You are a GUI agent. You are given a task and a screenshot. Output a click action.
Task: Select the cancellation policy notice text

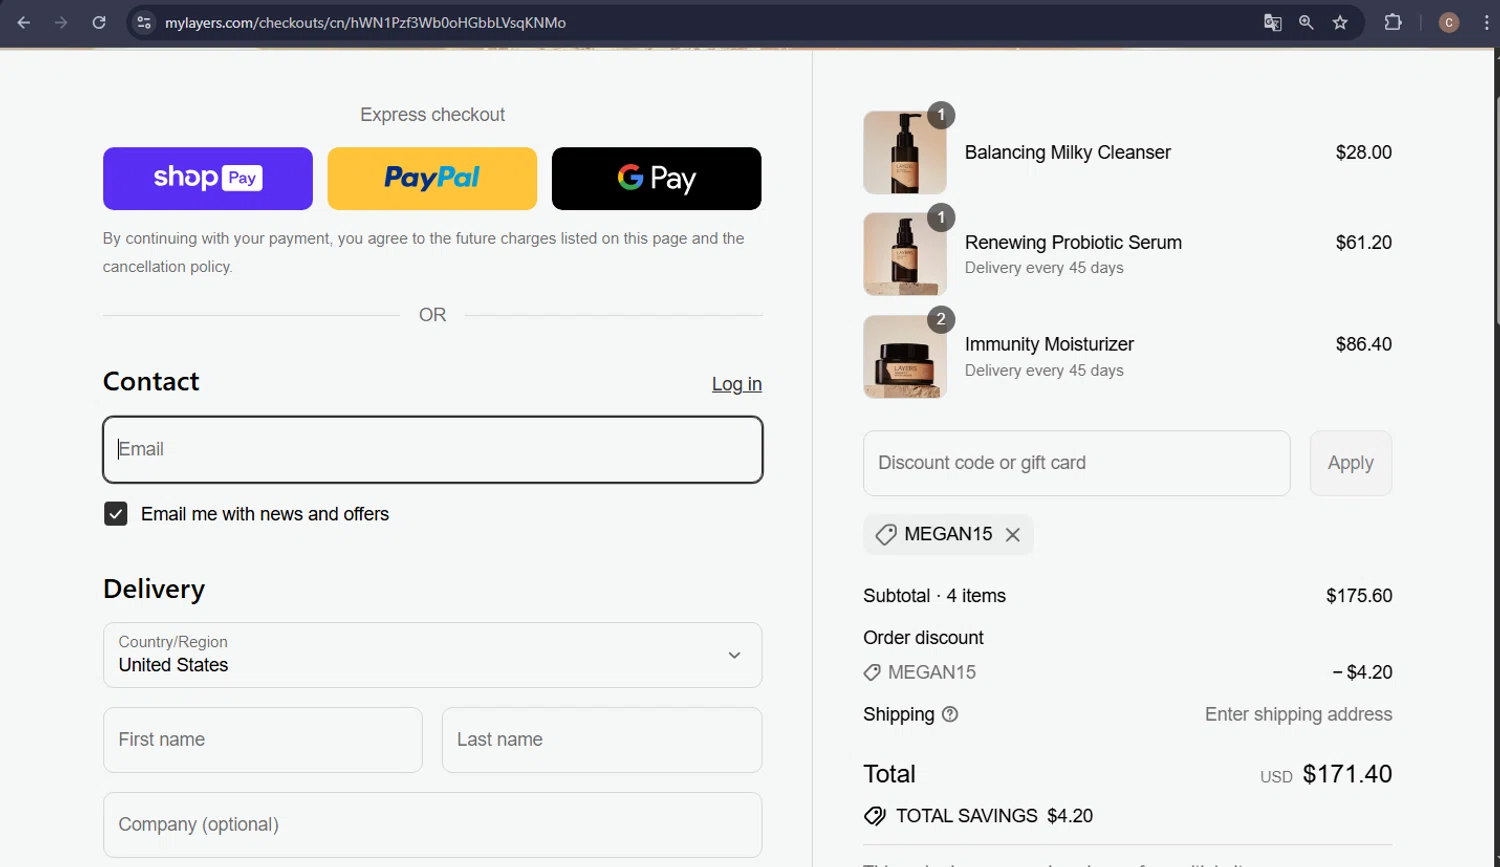coord(424,252)
